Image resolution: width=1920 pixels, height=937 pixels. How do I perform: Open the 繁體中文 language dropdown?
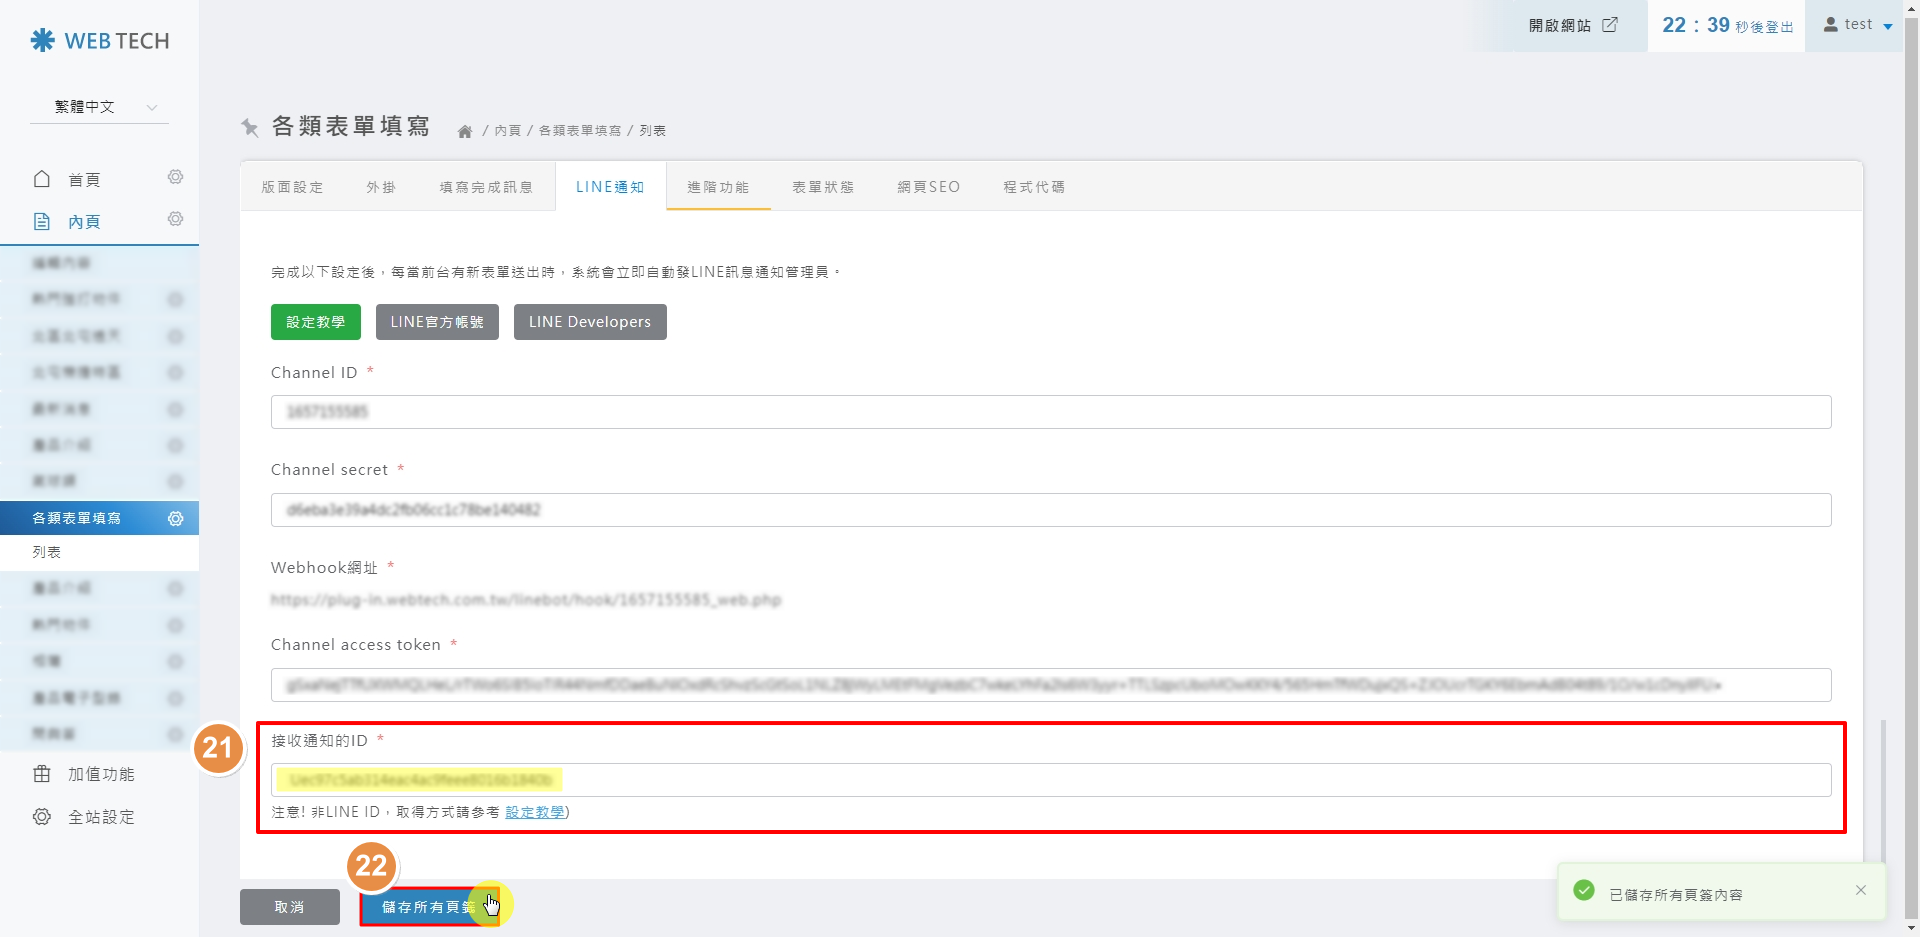pos(99,107)
